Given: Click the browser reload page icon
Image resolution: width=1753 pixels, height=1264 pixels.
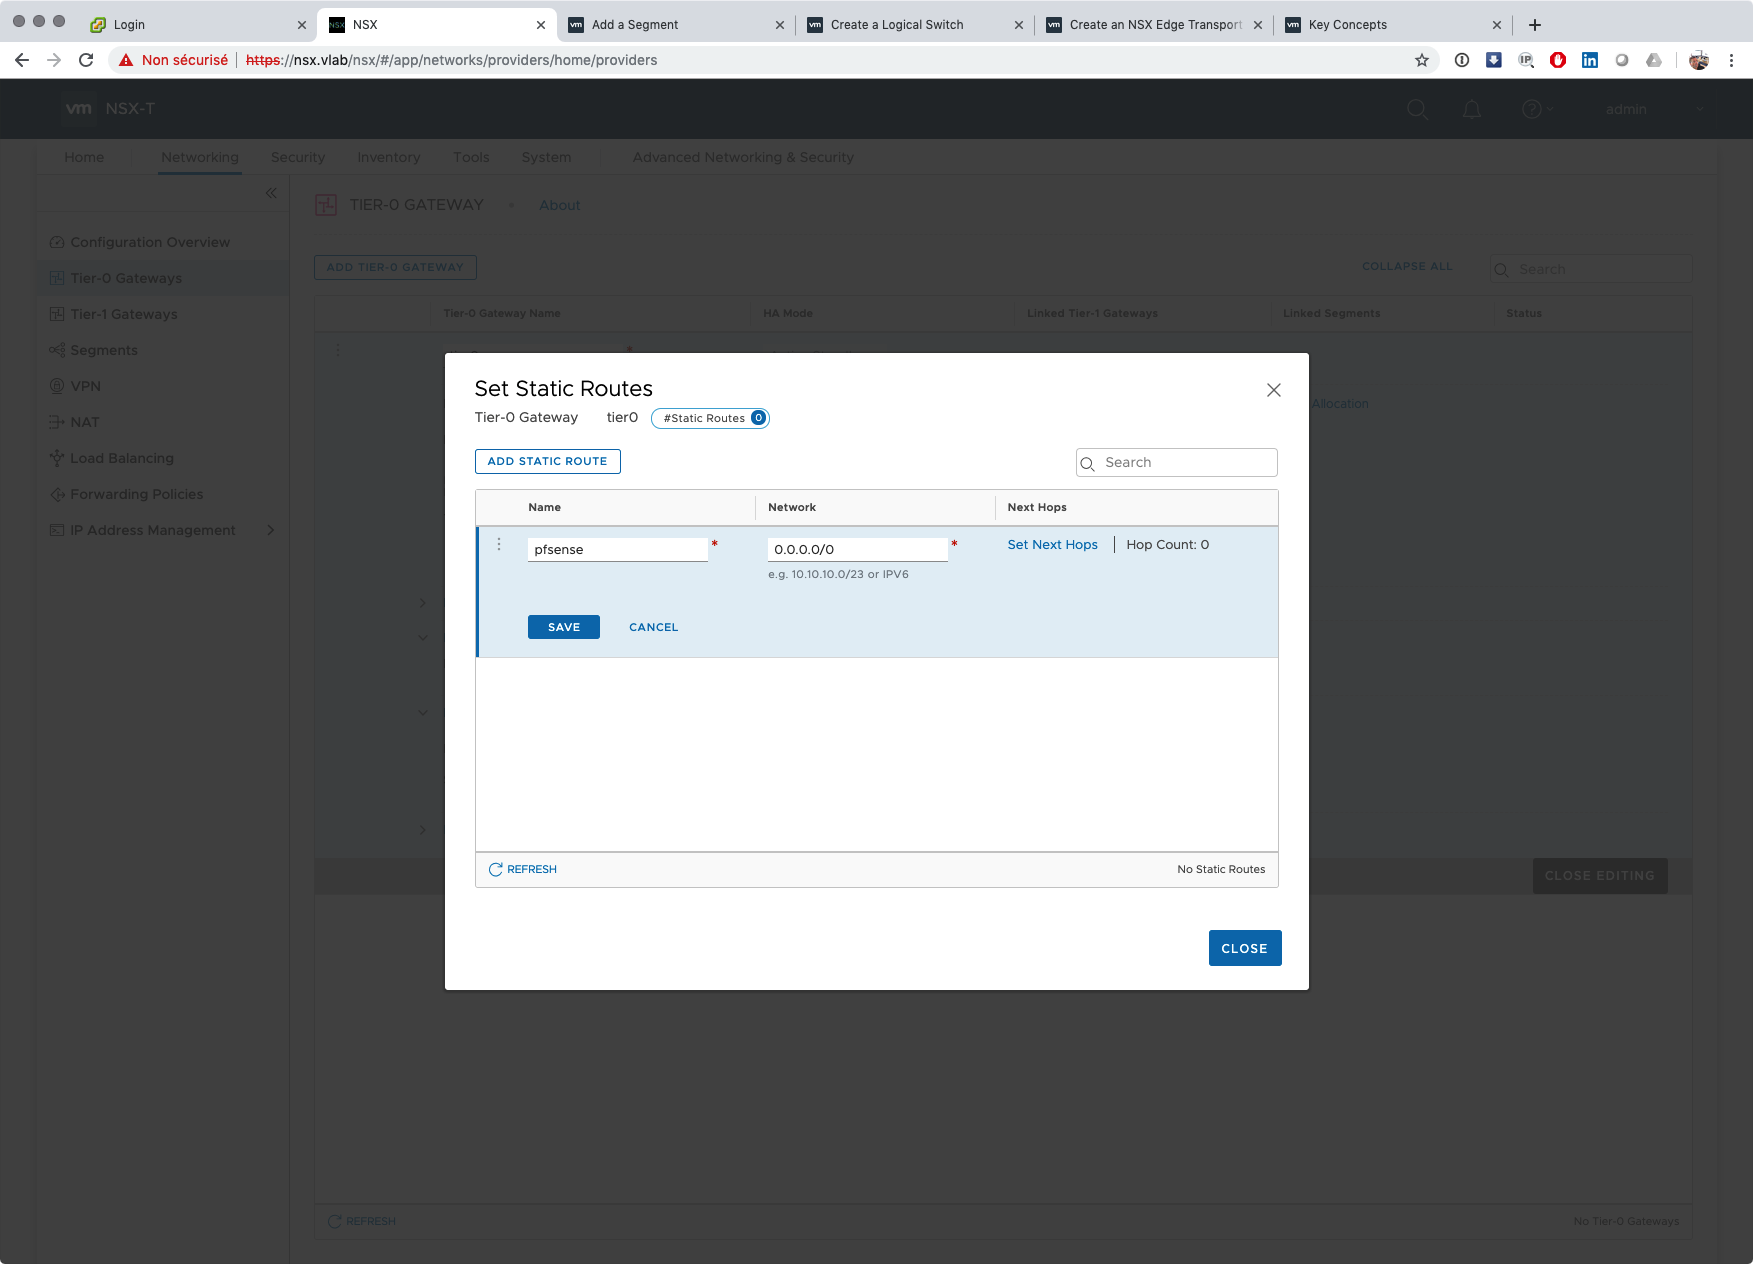Looking at the screenshot, I should (x=86, y=60).
